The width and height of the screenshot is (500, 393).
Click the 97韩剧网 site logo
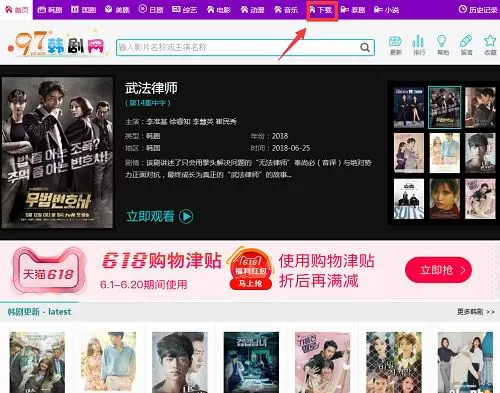pyautogui.click(x=56, y=44)
